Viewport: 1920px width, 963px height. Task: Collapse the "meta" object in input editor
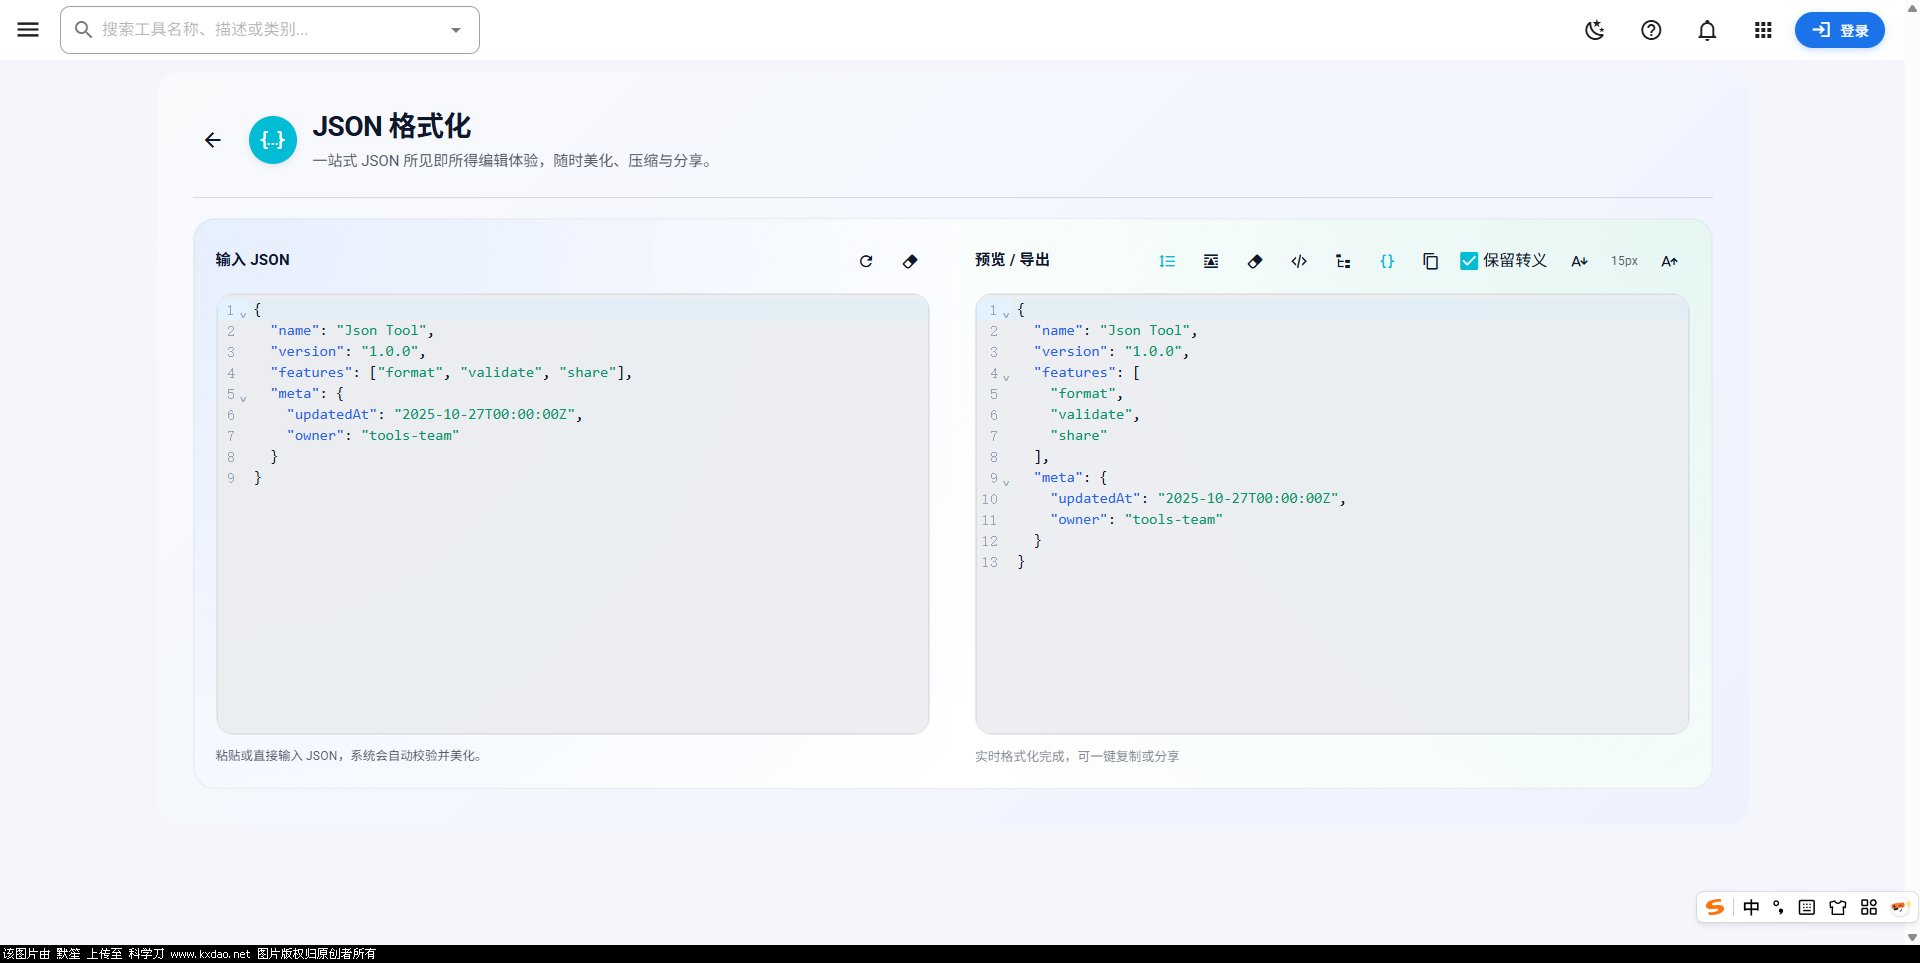tap(243, 398)
